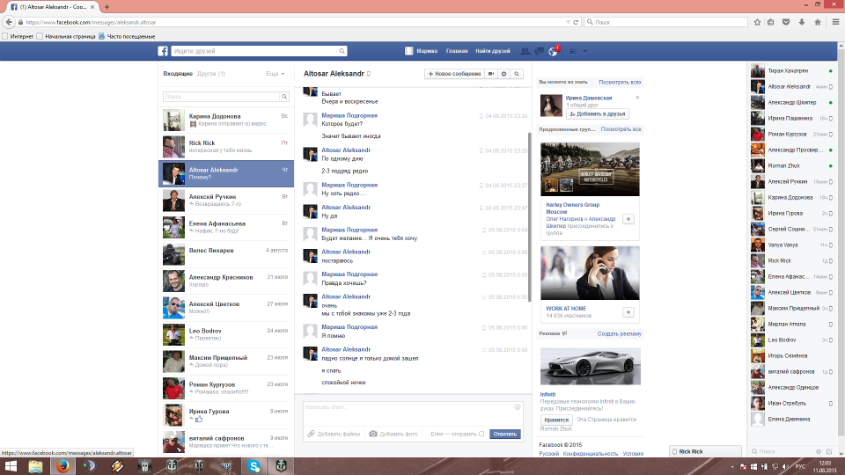Click the Посмотреть всех link
This screenshot has height=475, width=845.
pyautogui.click(x=620, y=82)
